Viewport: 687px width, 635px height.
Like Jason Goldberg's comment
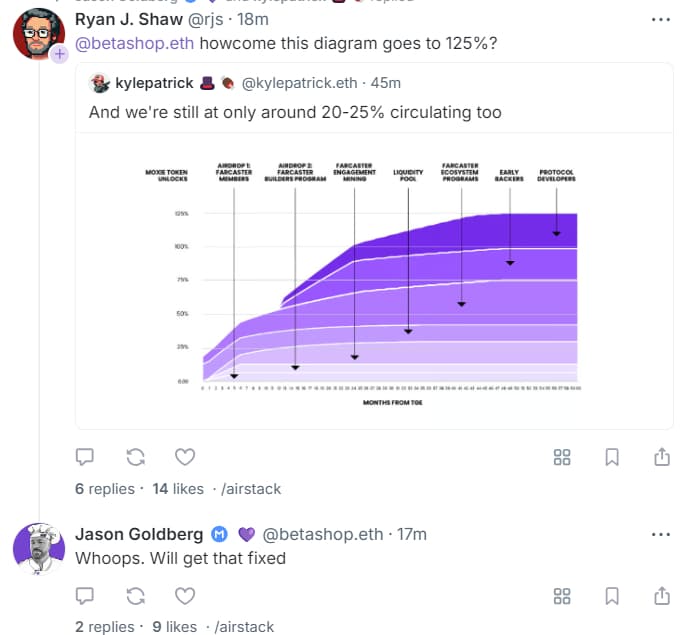click(x=185, y=596)
